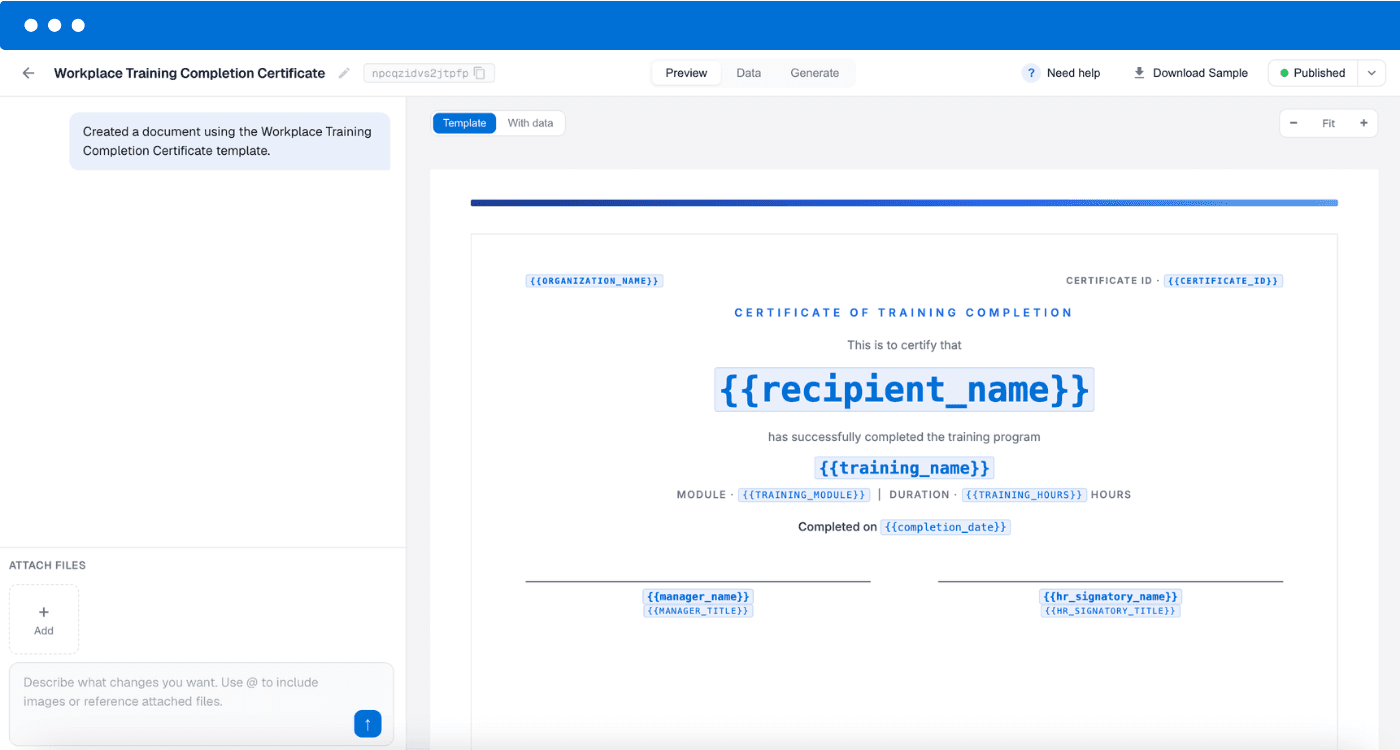Viewport: 1400px width, 750px height.
Task: Zoom in with the plus icon
Action: click(1363, 123)
